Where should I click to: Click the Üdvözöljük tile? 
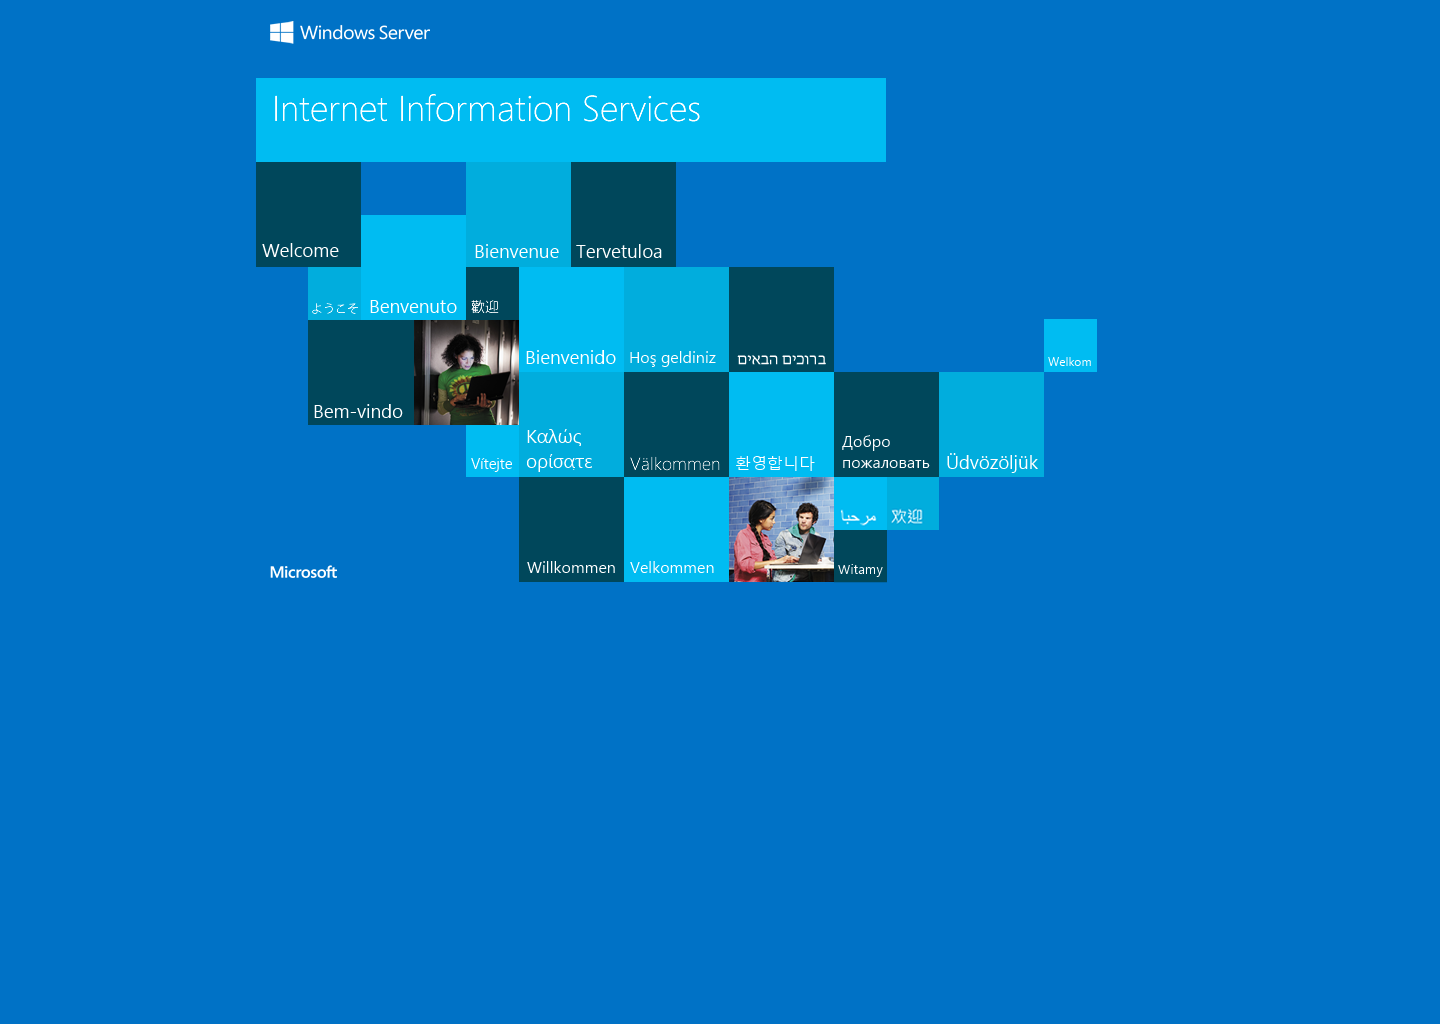(x=991, y=424)
